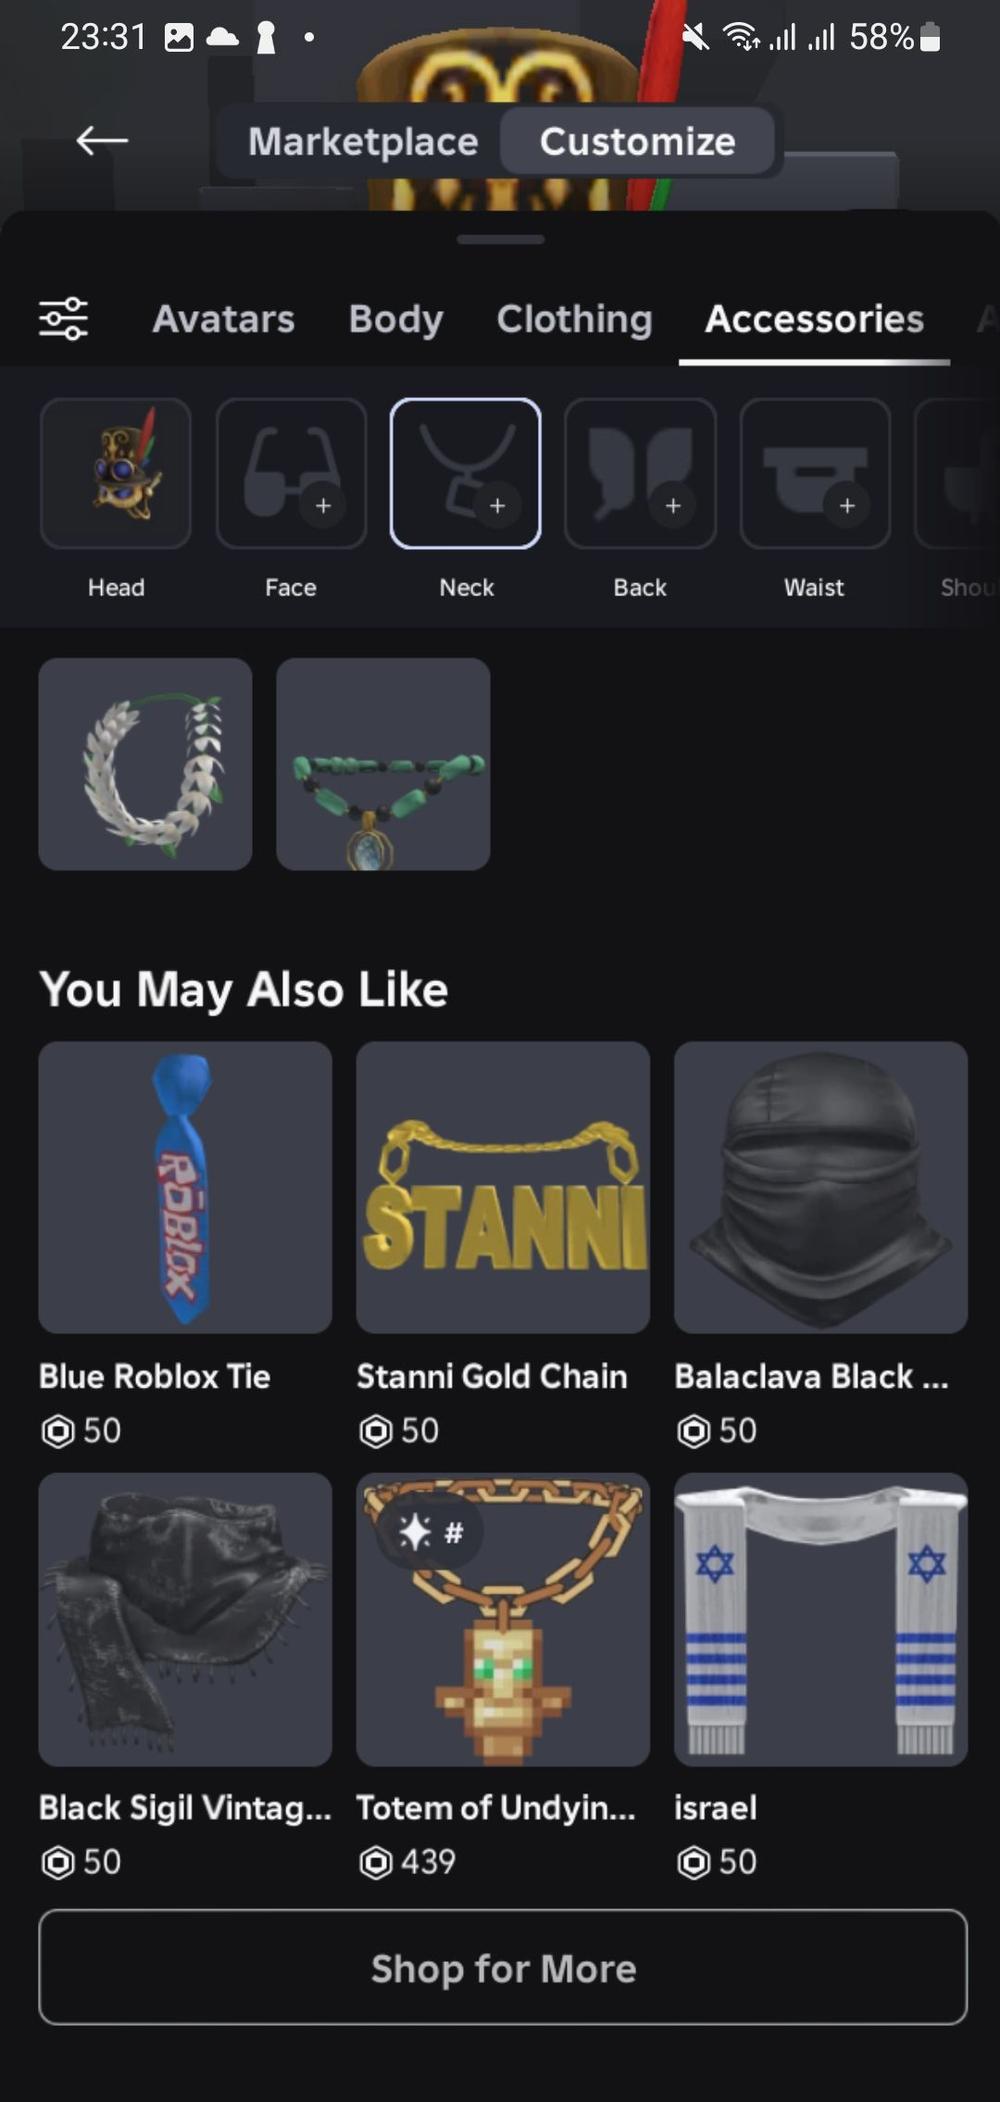1000x2102 pixels.
Task: Select the Face glasses slot icon
Action: tap(291, 473)
